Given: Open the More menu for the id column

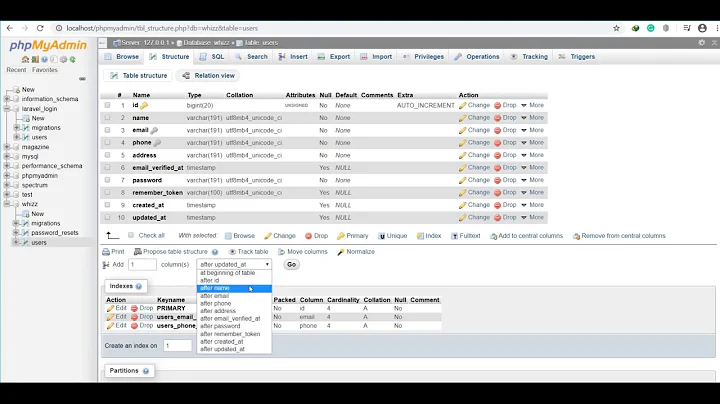Looking at the screenshot, I should tap(533, 105).
